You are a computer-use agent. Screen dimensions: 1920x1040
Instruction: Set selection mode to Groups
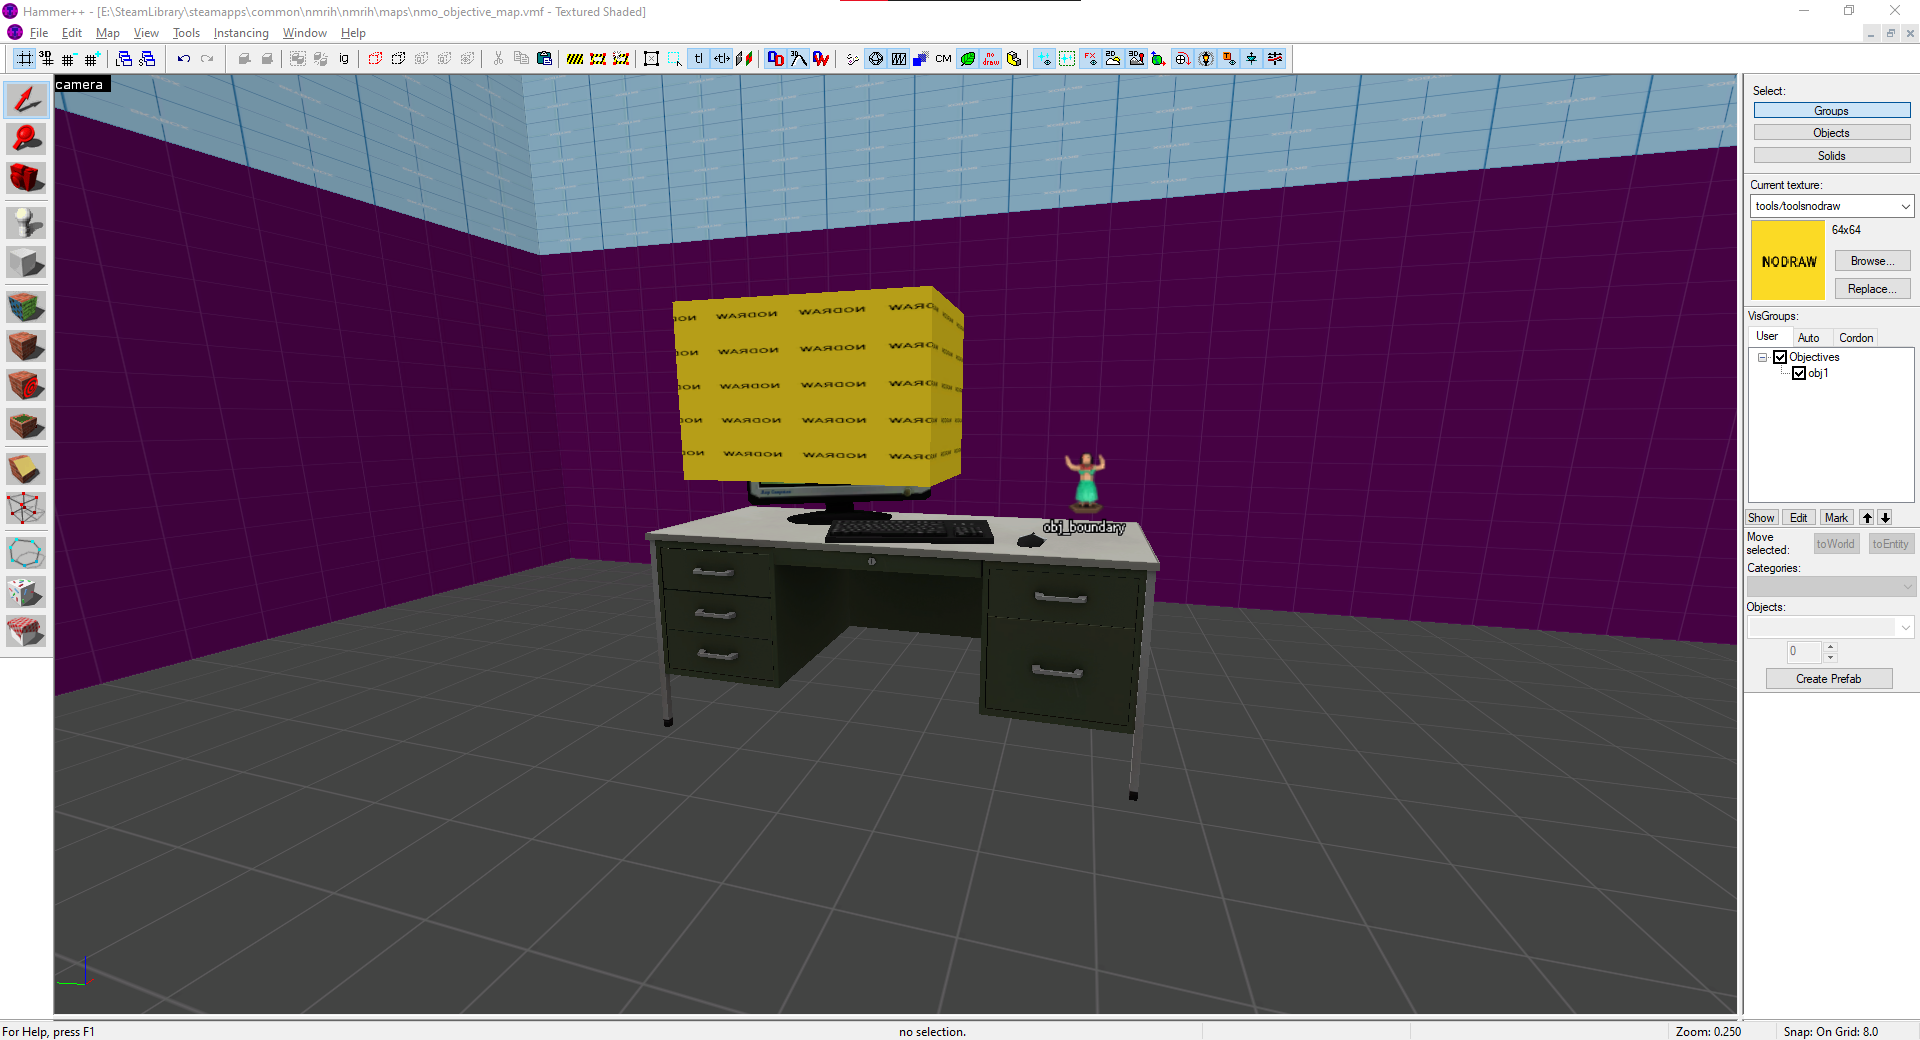[x=1831, y=111]
